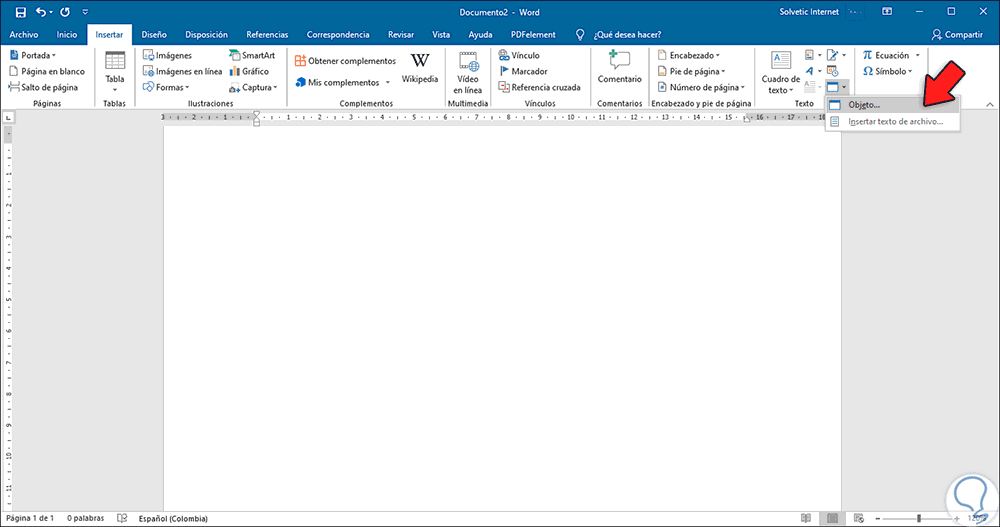Viewport: 1000px width, 527px height.
Task: Insert a page break with Salto de página
Action: (43, 87)
